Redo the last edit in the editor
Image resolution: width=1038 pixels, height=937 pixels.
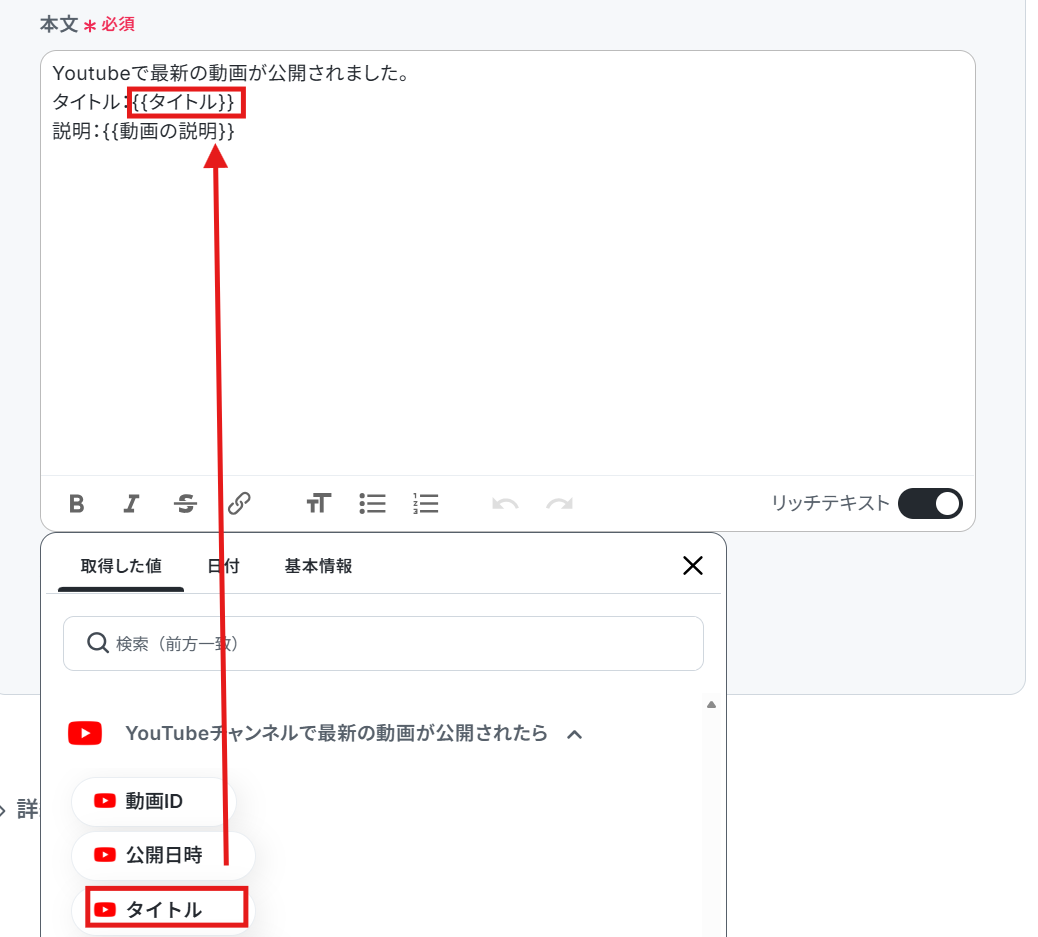(559, 505)
